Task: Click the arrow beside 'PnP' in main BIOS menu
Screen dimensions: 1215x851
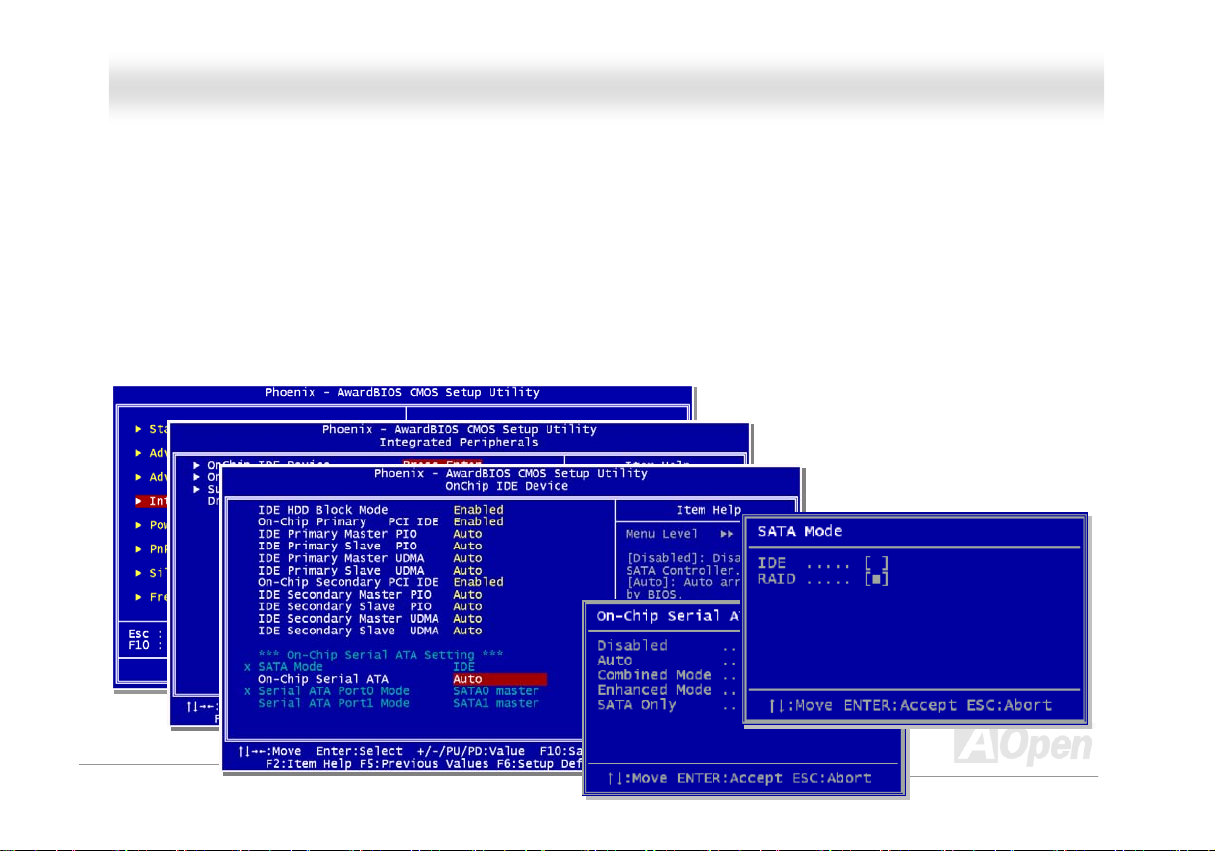Action: pyautogui.click(x=138, y=549)
